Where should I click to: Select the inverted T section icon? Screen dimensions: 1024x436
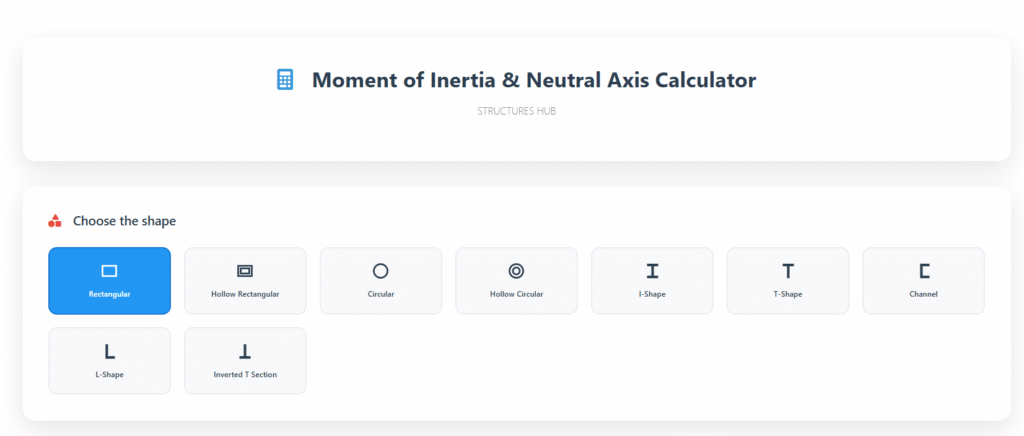pos(245,351)
